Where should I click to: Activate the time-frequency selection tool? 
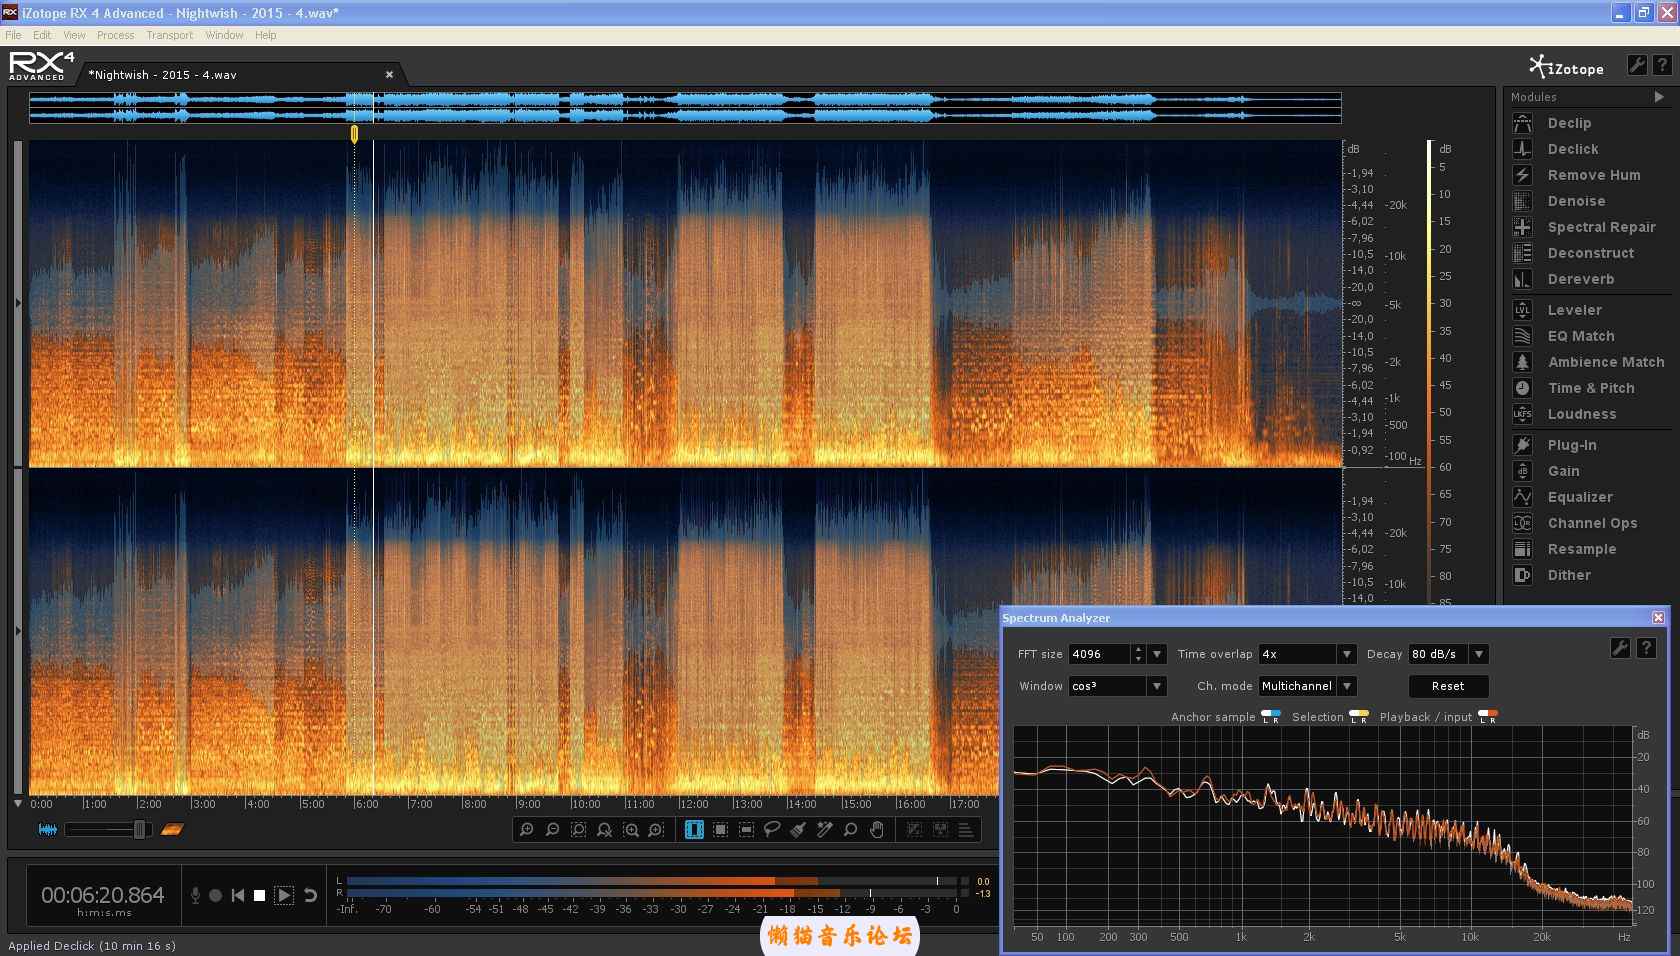720,830
